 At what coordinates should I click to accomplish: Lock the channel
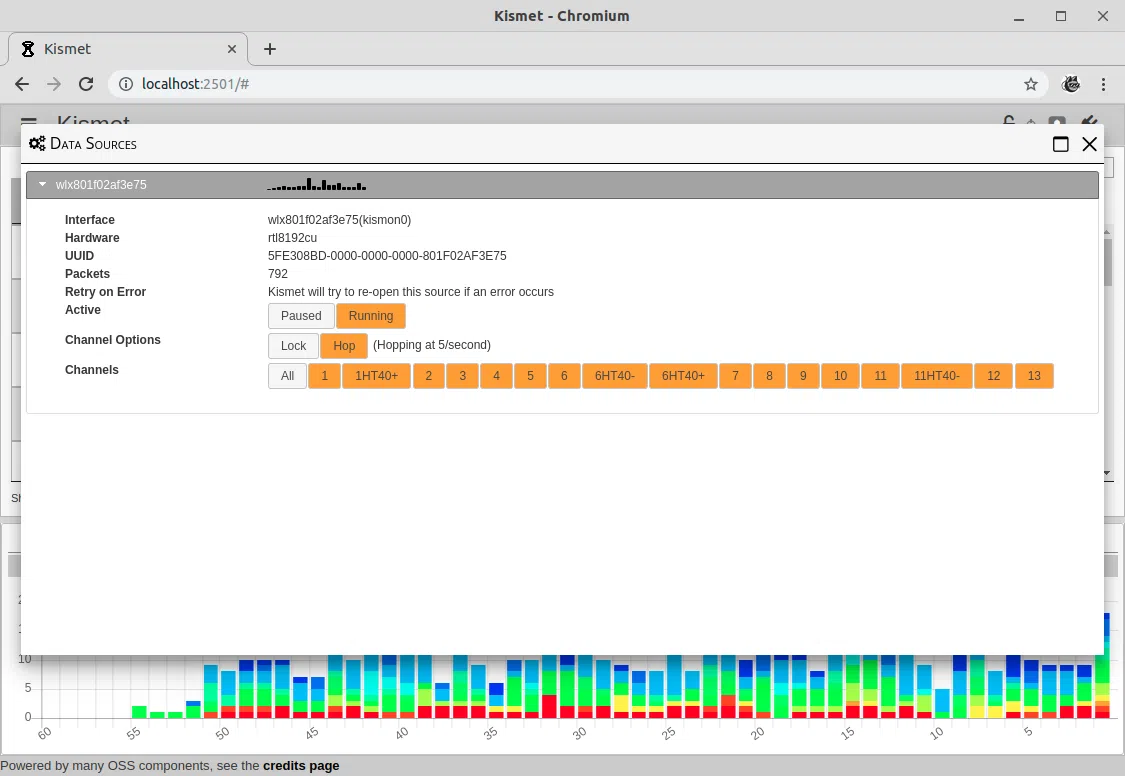[x=293, y=346]
